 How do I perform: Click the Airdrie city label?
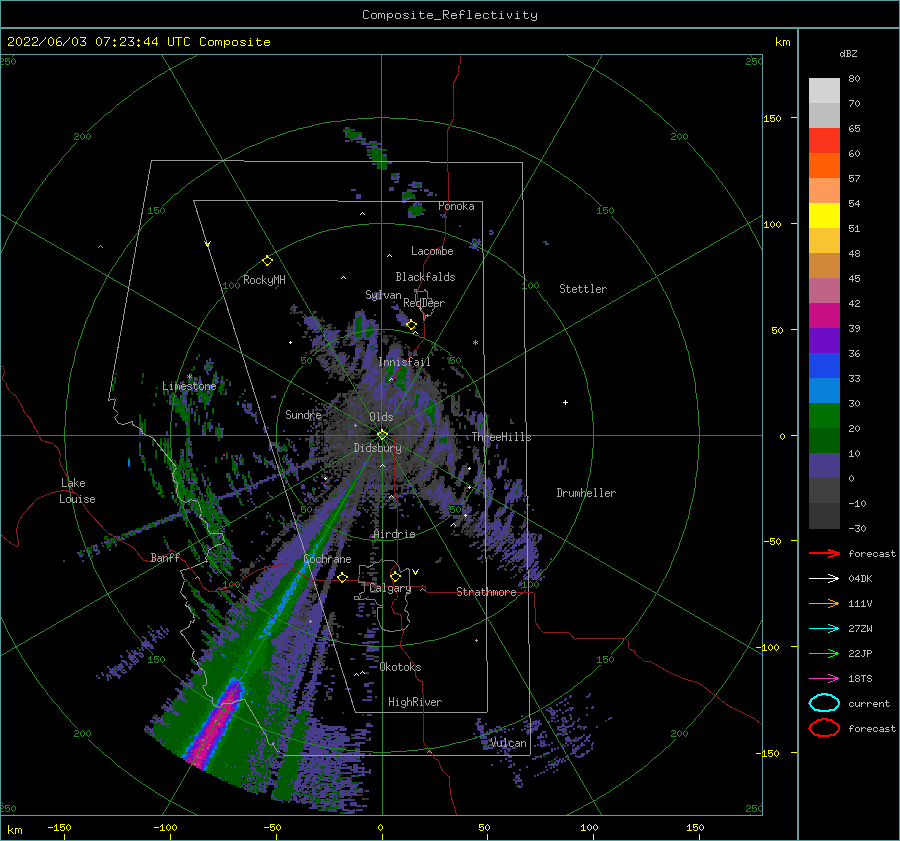pyautogui.click(x=394, y=534)
